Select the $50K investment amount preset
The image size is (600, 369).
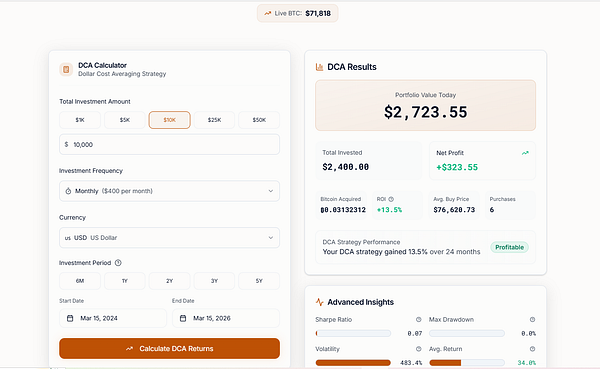pos(259,120)
